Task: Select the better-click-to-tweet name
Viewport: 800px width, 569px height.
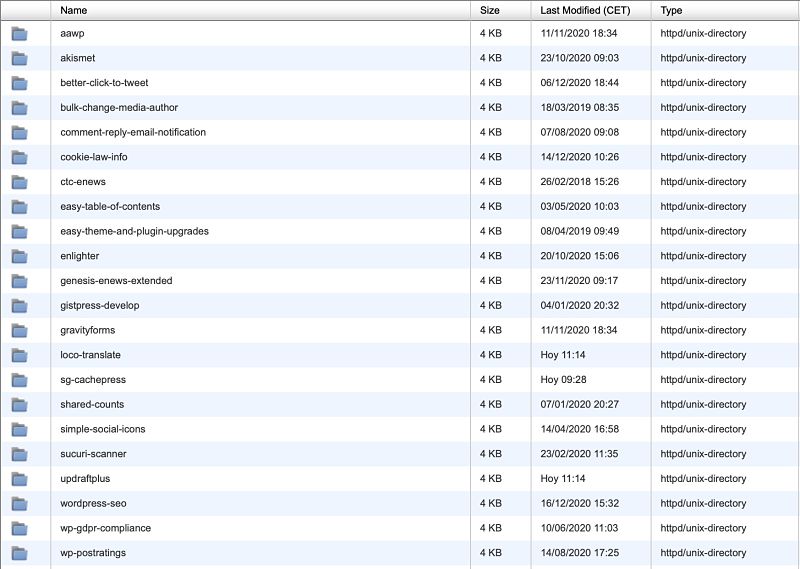Action: [104, 83]
